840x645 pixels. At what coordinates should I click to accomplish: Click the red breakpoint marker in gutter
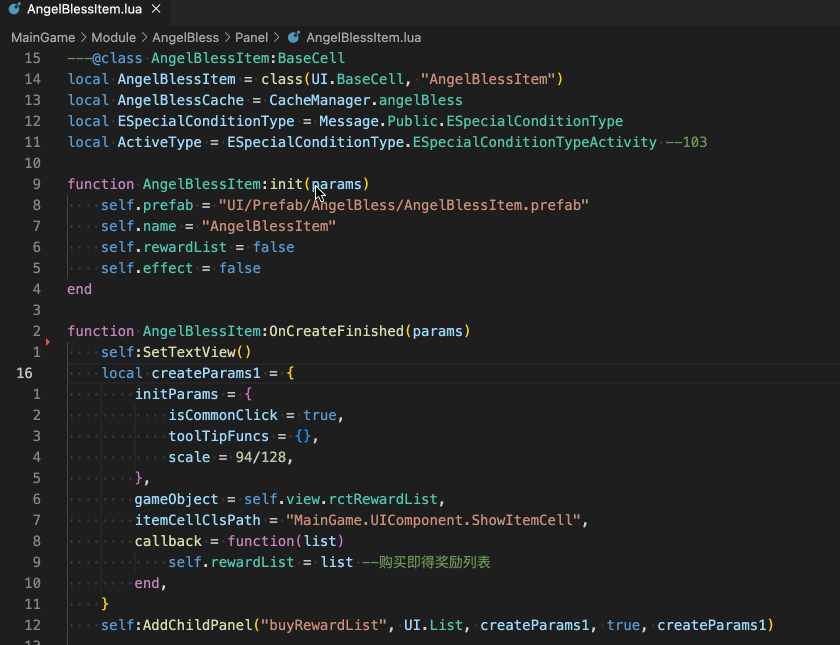48,342
